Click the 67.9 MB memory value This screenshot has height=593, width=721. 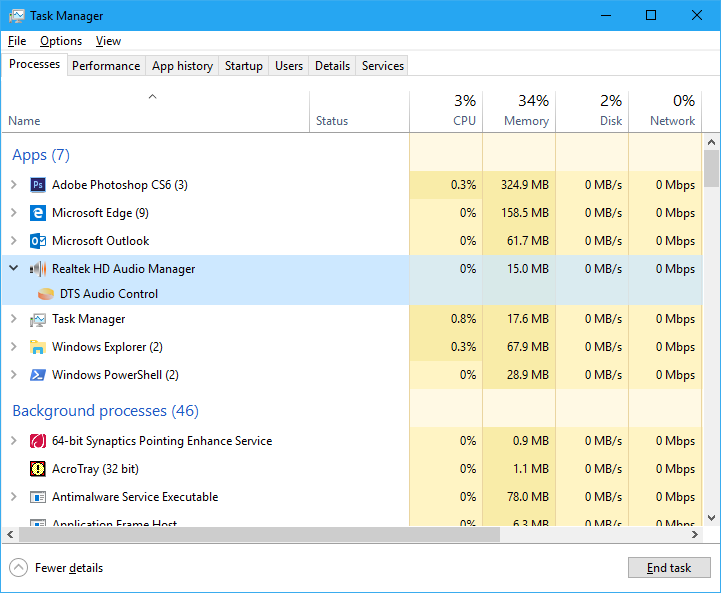528,347
